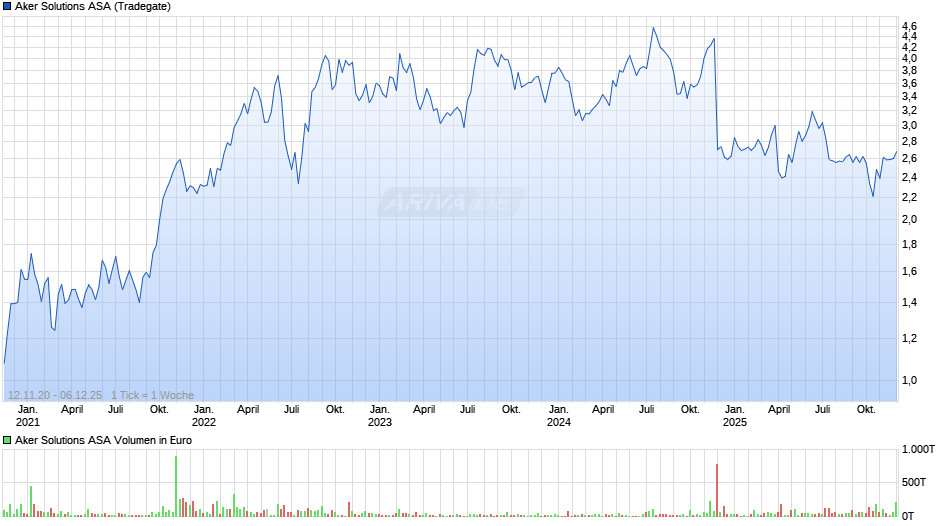Select the 'Aker Solutions ASA (Tradegate)' chart title

pos(93,7)
